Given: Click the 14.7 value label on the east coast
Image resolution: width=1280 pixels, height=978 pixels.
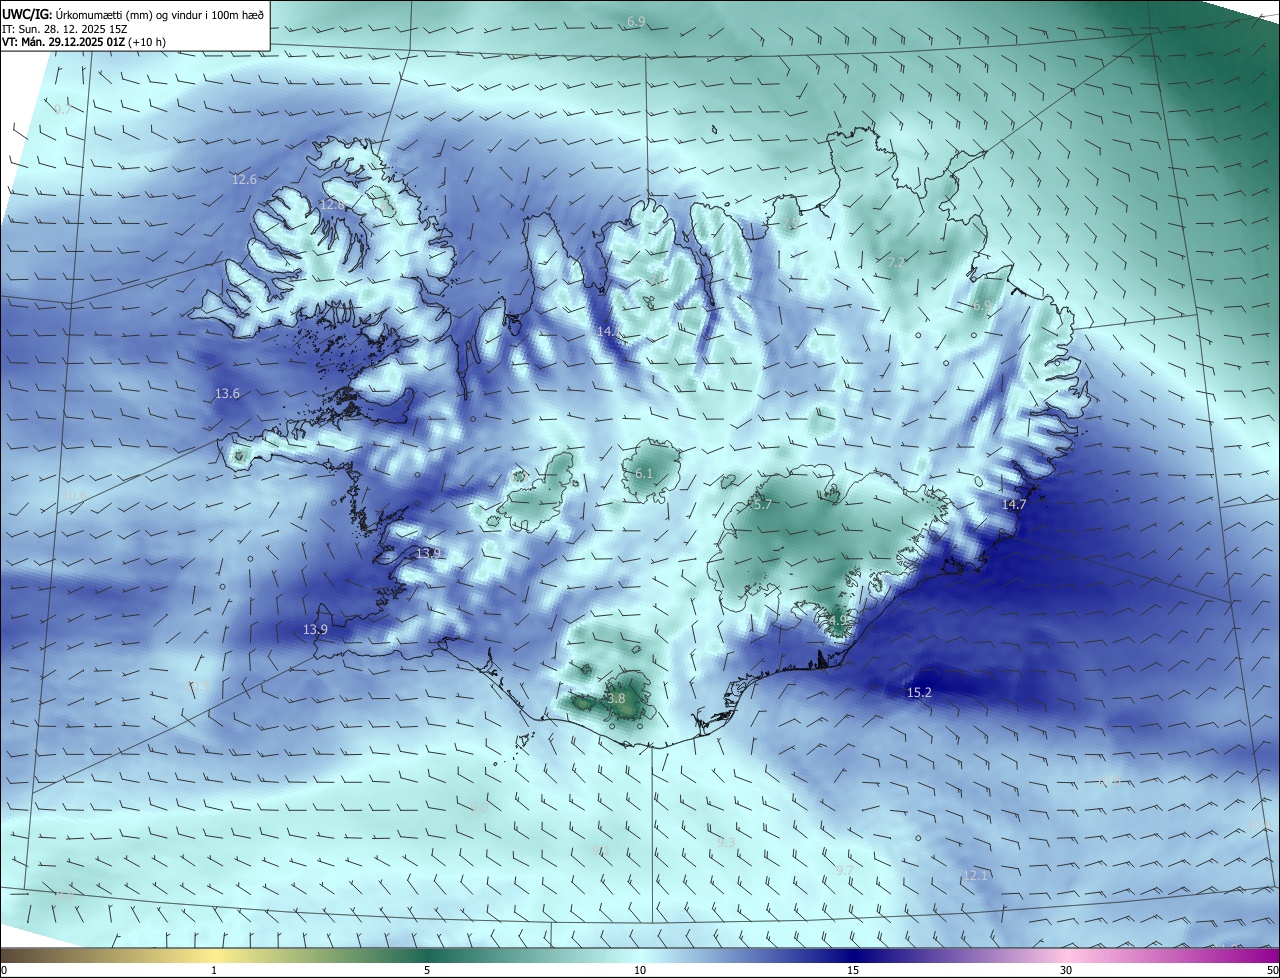Looking at the screenshot, I should click(1014, 505).
